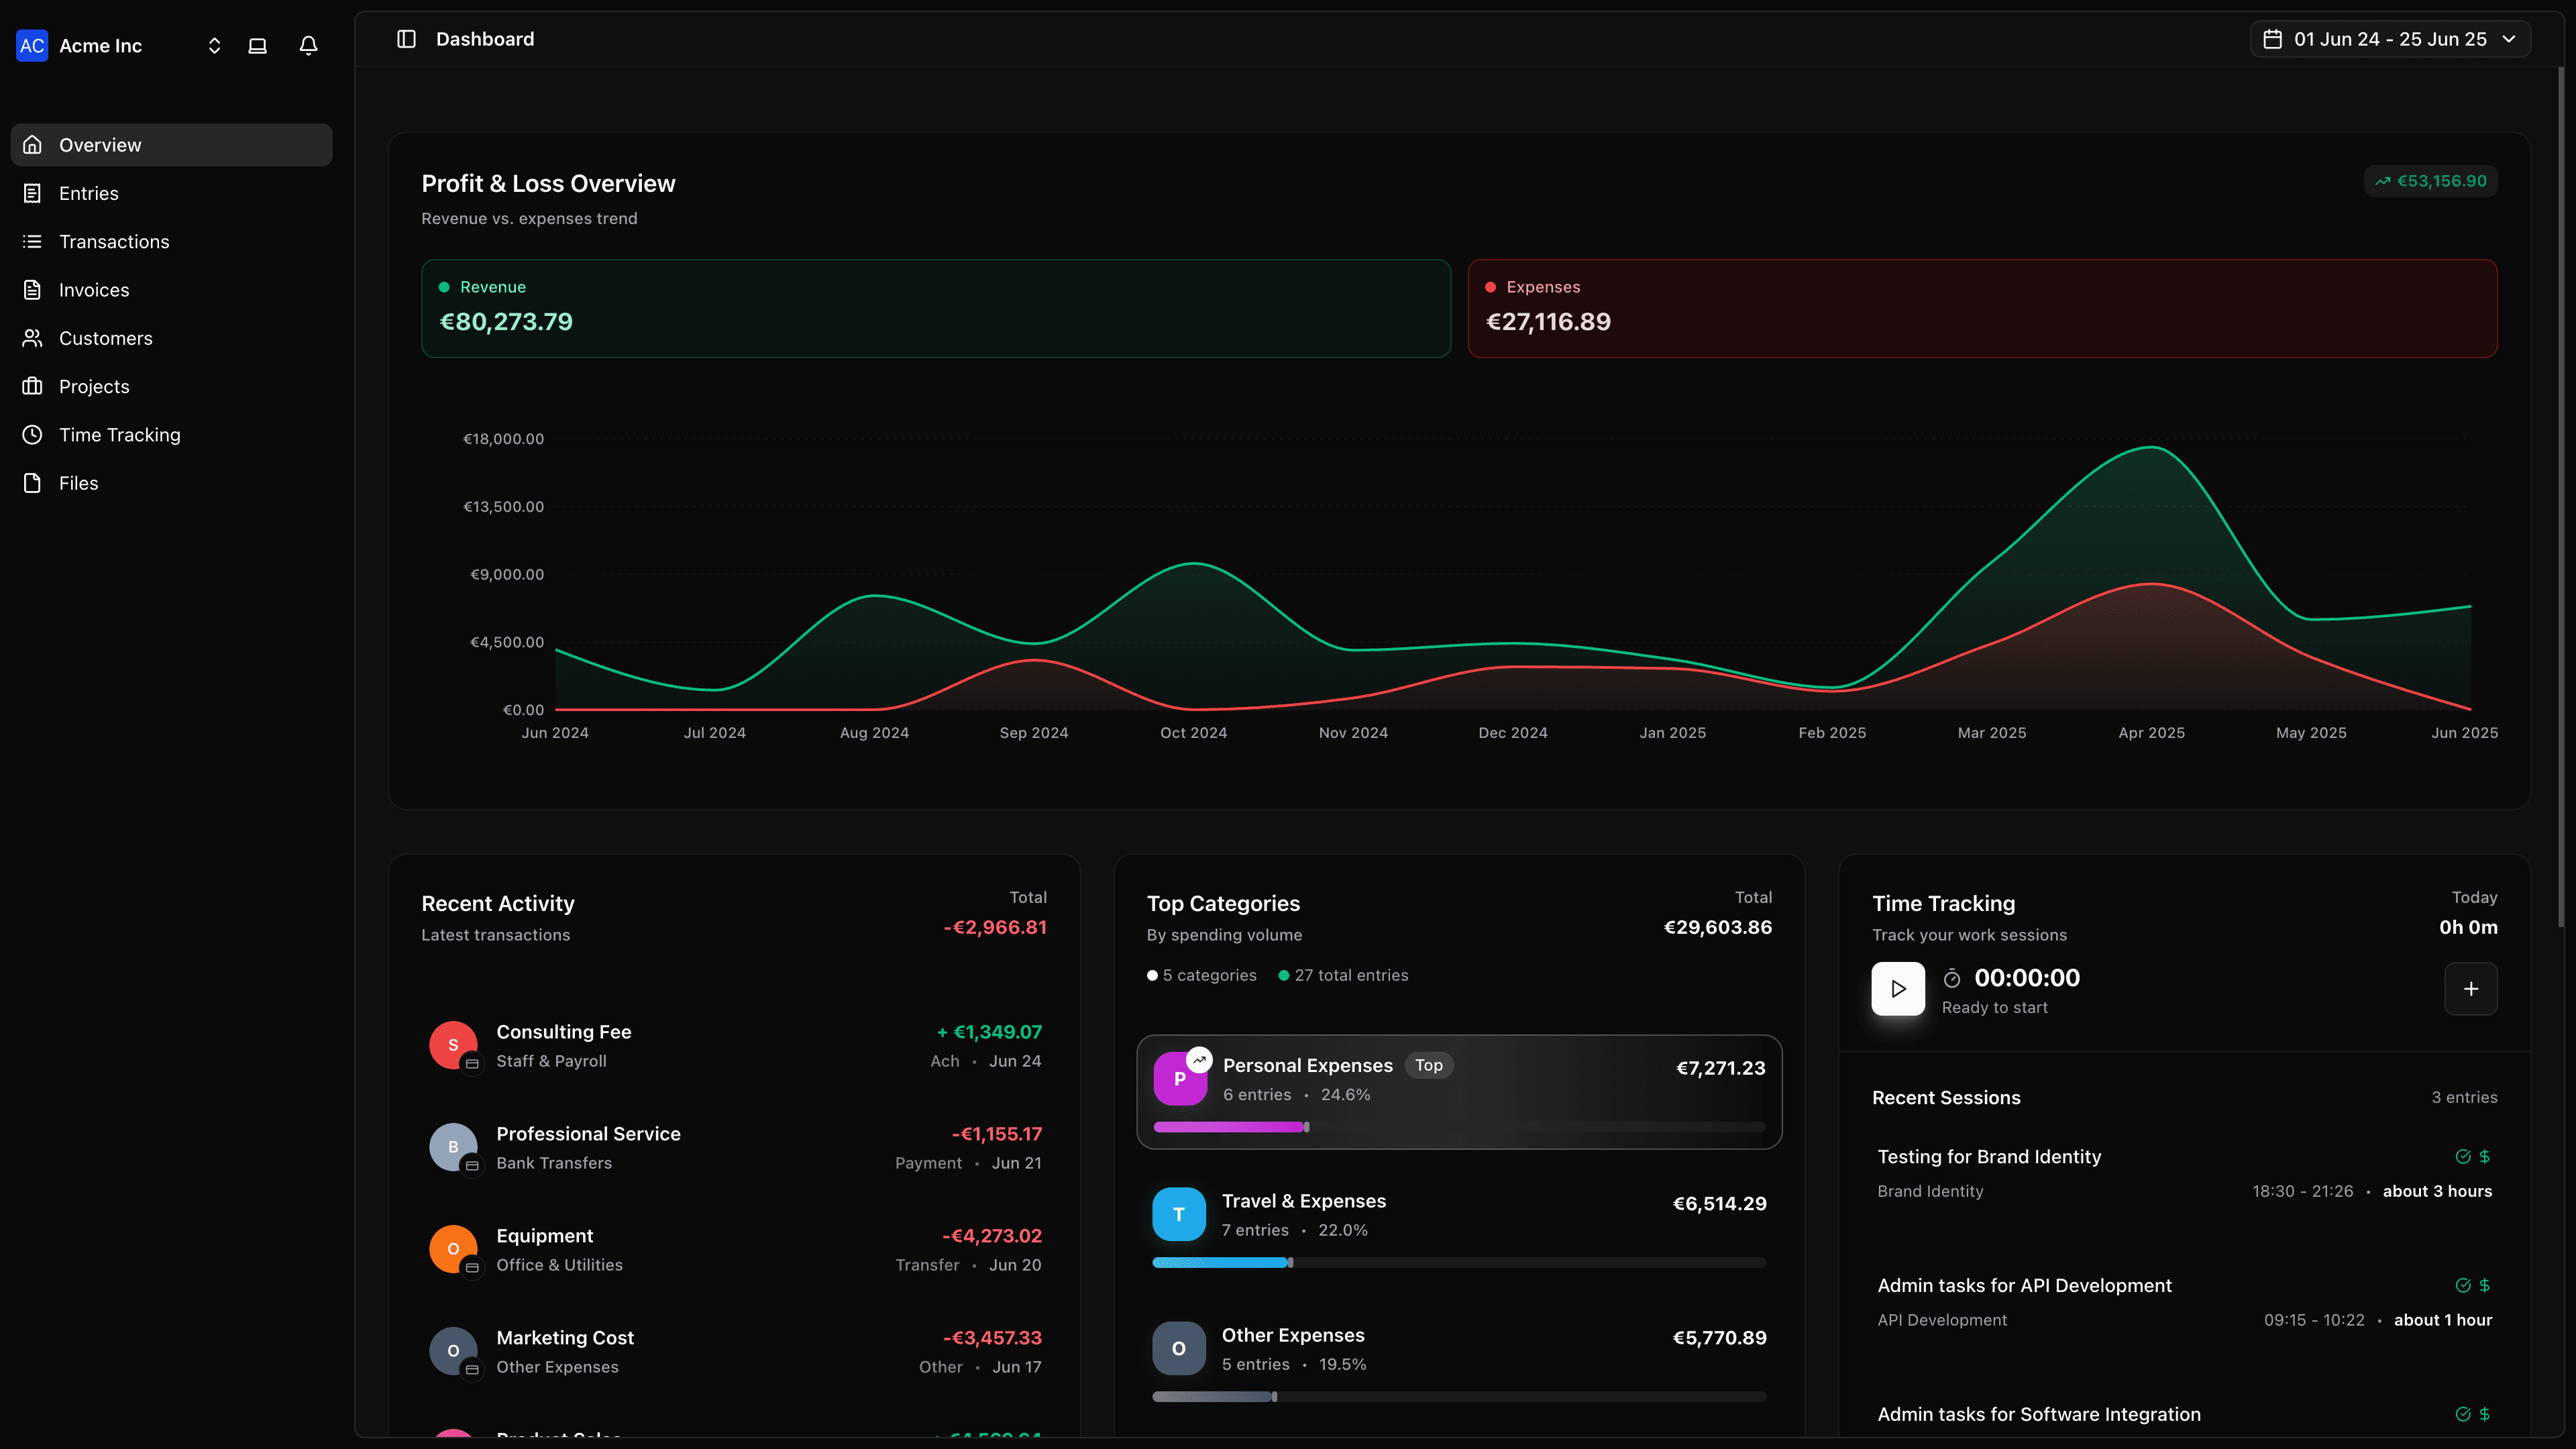Toggle the sidebar with the panel icon
Screen dimensions: 2576x1449
(x=406, y=39)
